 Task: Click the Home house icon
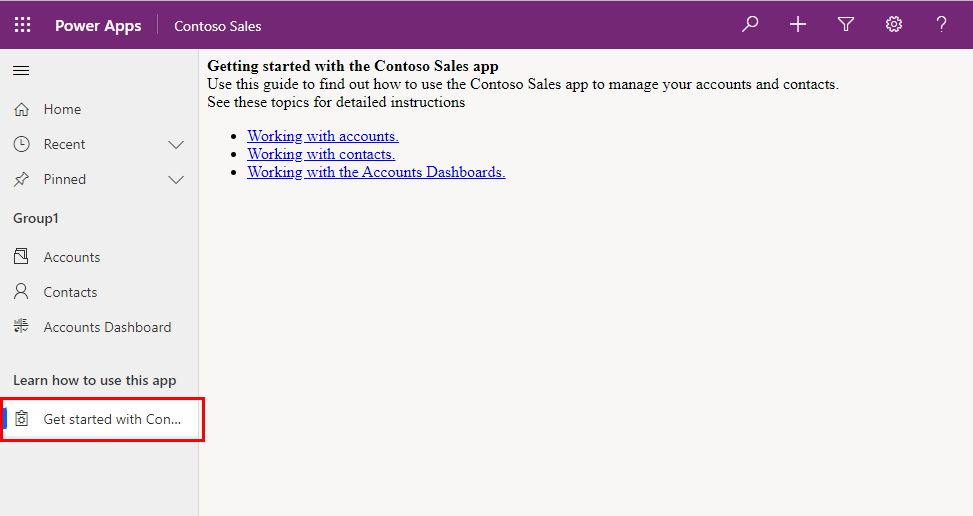click(x=21, y=109)
